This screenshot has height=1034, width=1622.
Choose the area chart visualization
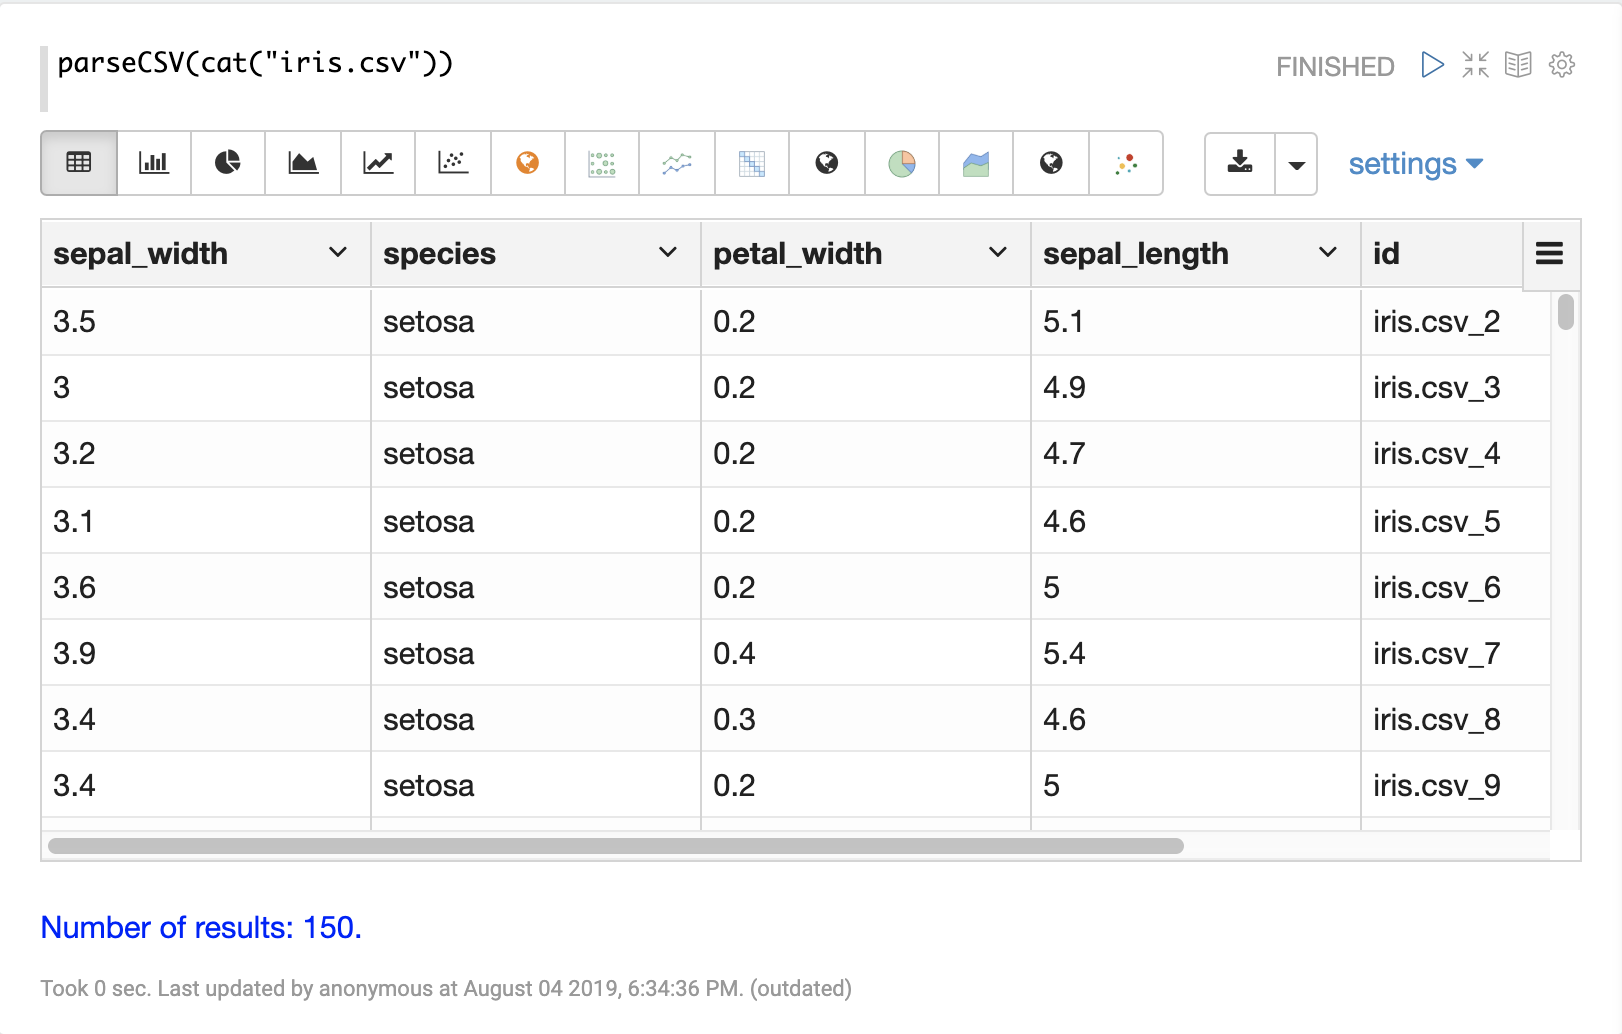click(303, 163)
